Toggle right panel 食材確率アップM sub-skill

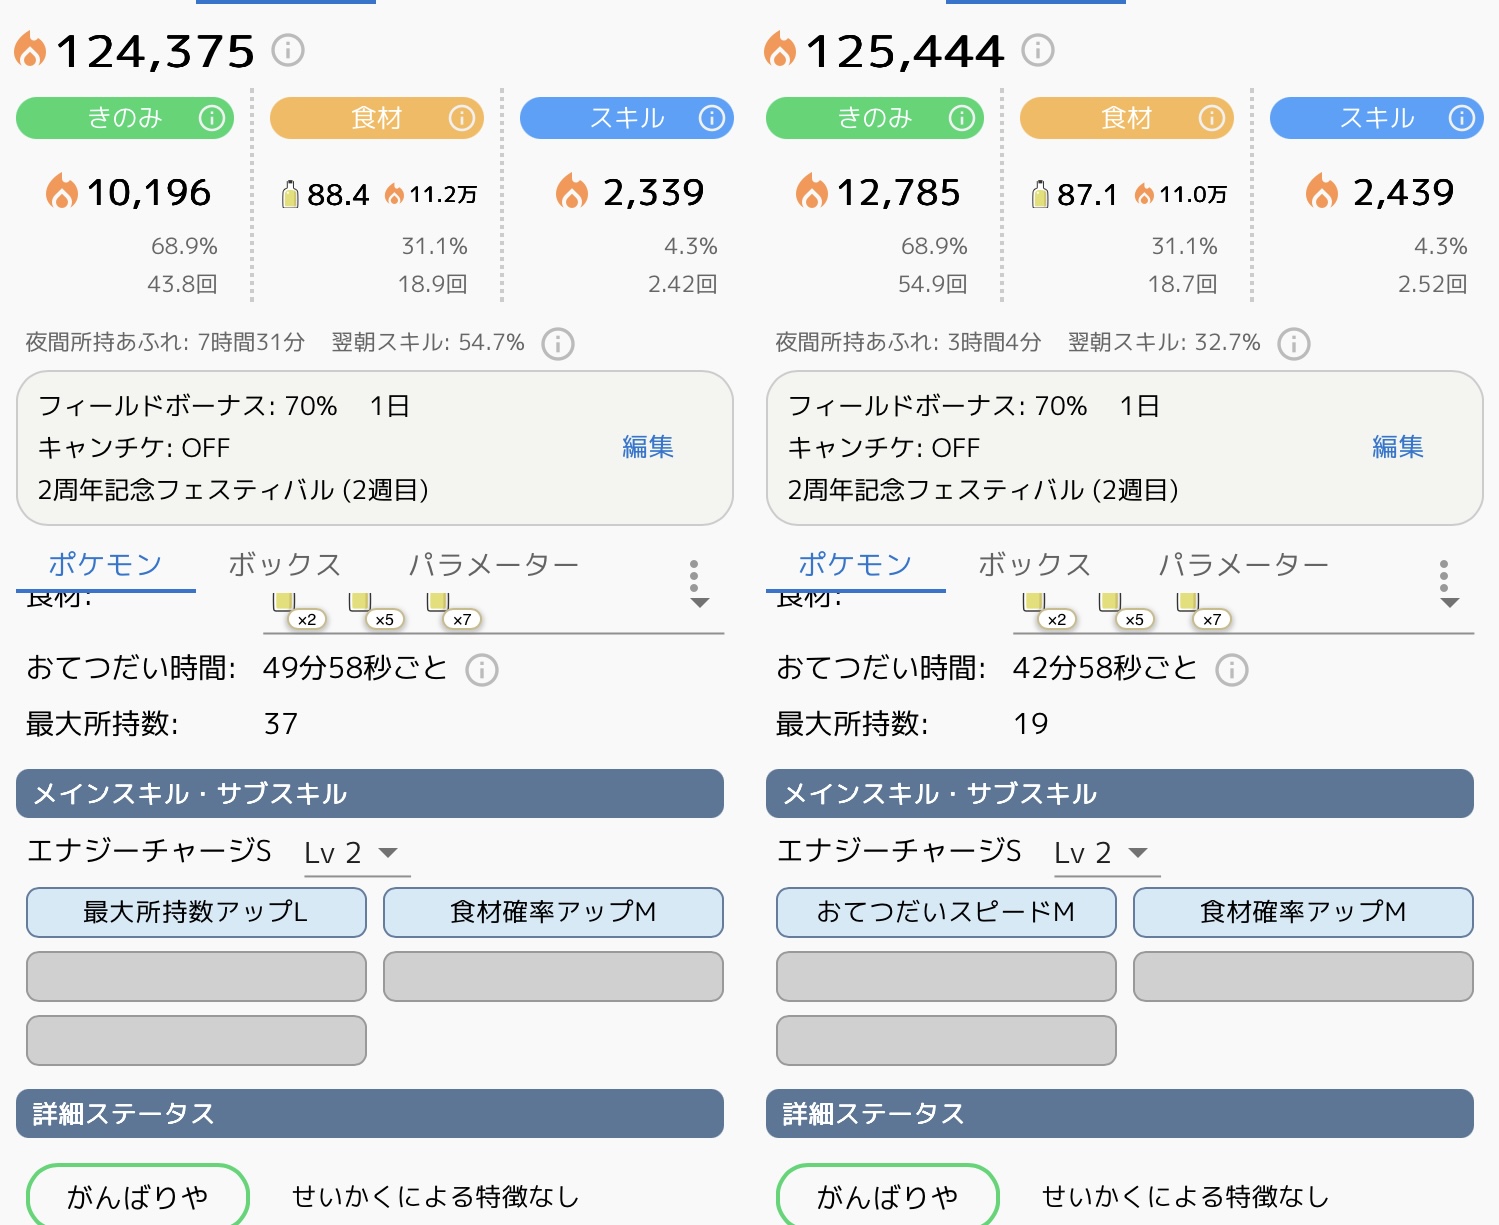coord(1303,912)
